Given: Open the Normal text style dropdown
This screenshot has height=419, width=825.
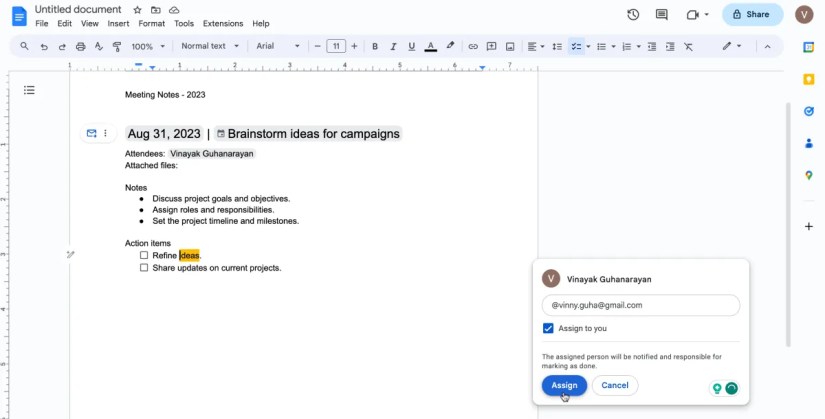Looking at the screenshot, I should click(x=210, y=46).
